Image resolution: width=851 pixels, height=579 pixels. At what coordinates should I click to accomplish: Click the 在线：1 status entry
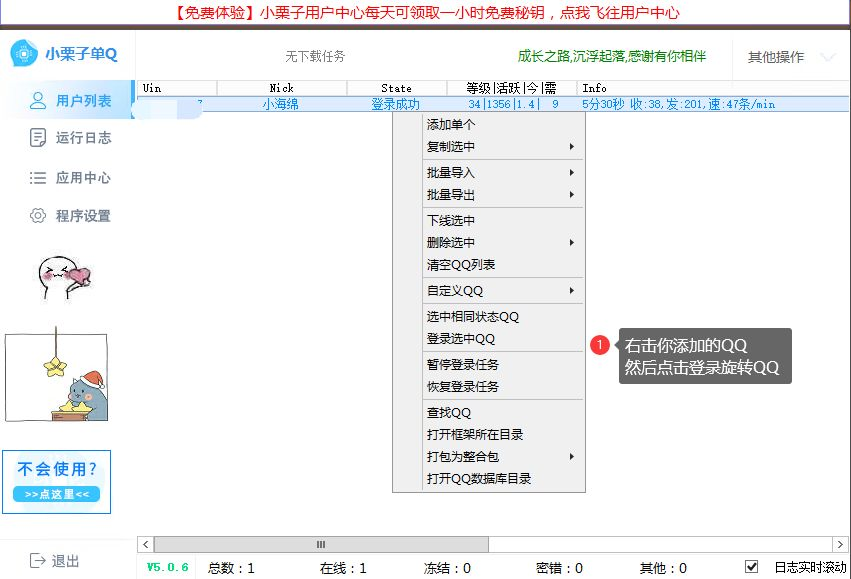(x=343, y=568)
